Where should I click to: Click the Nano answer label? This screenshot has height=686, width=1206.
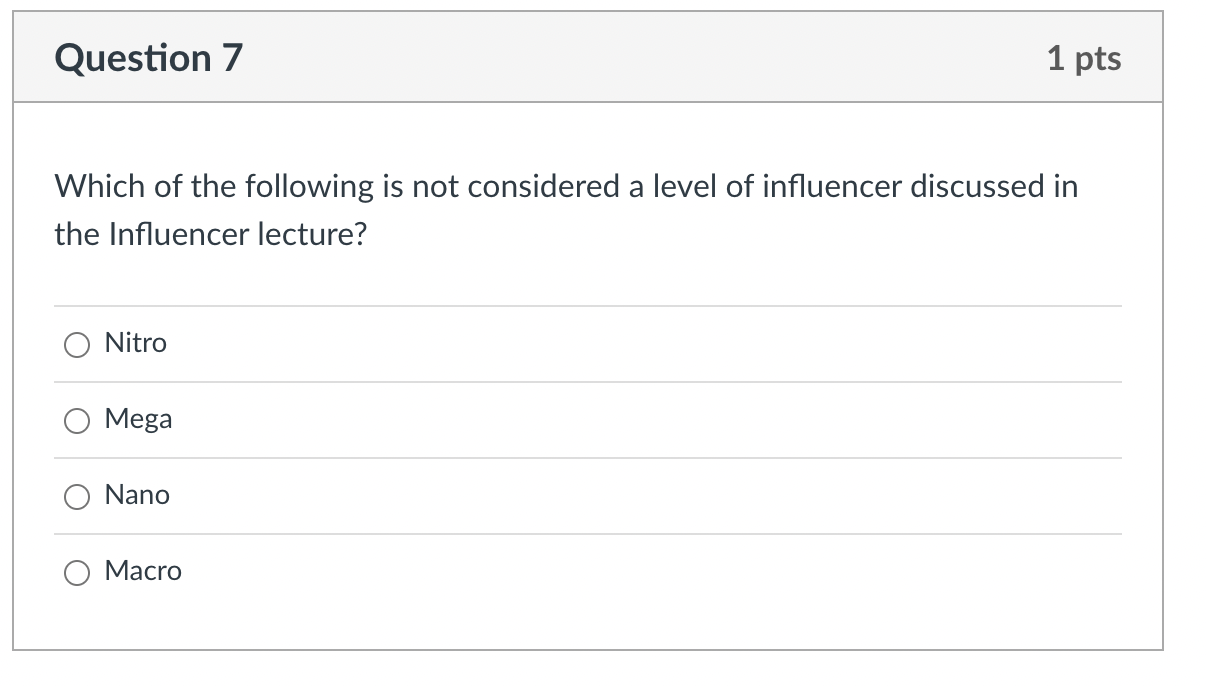click(137, 495)
